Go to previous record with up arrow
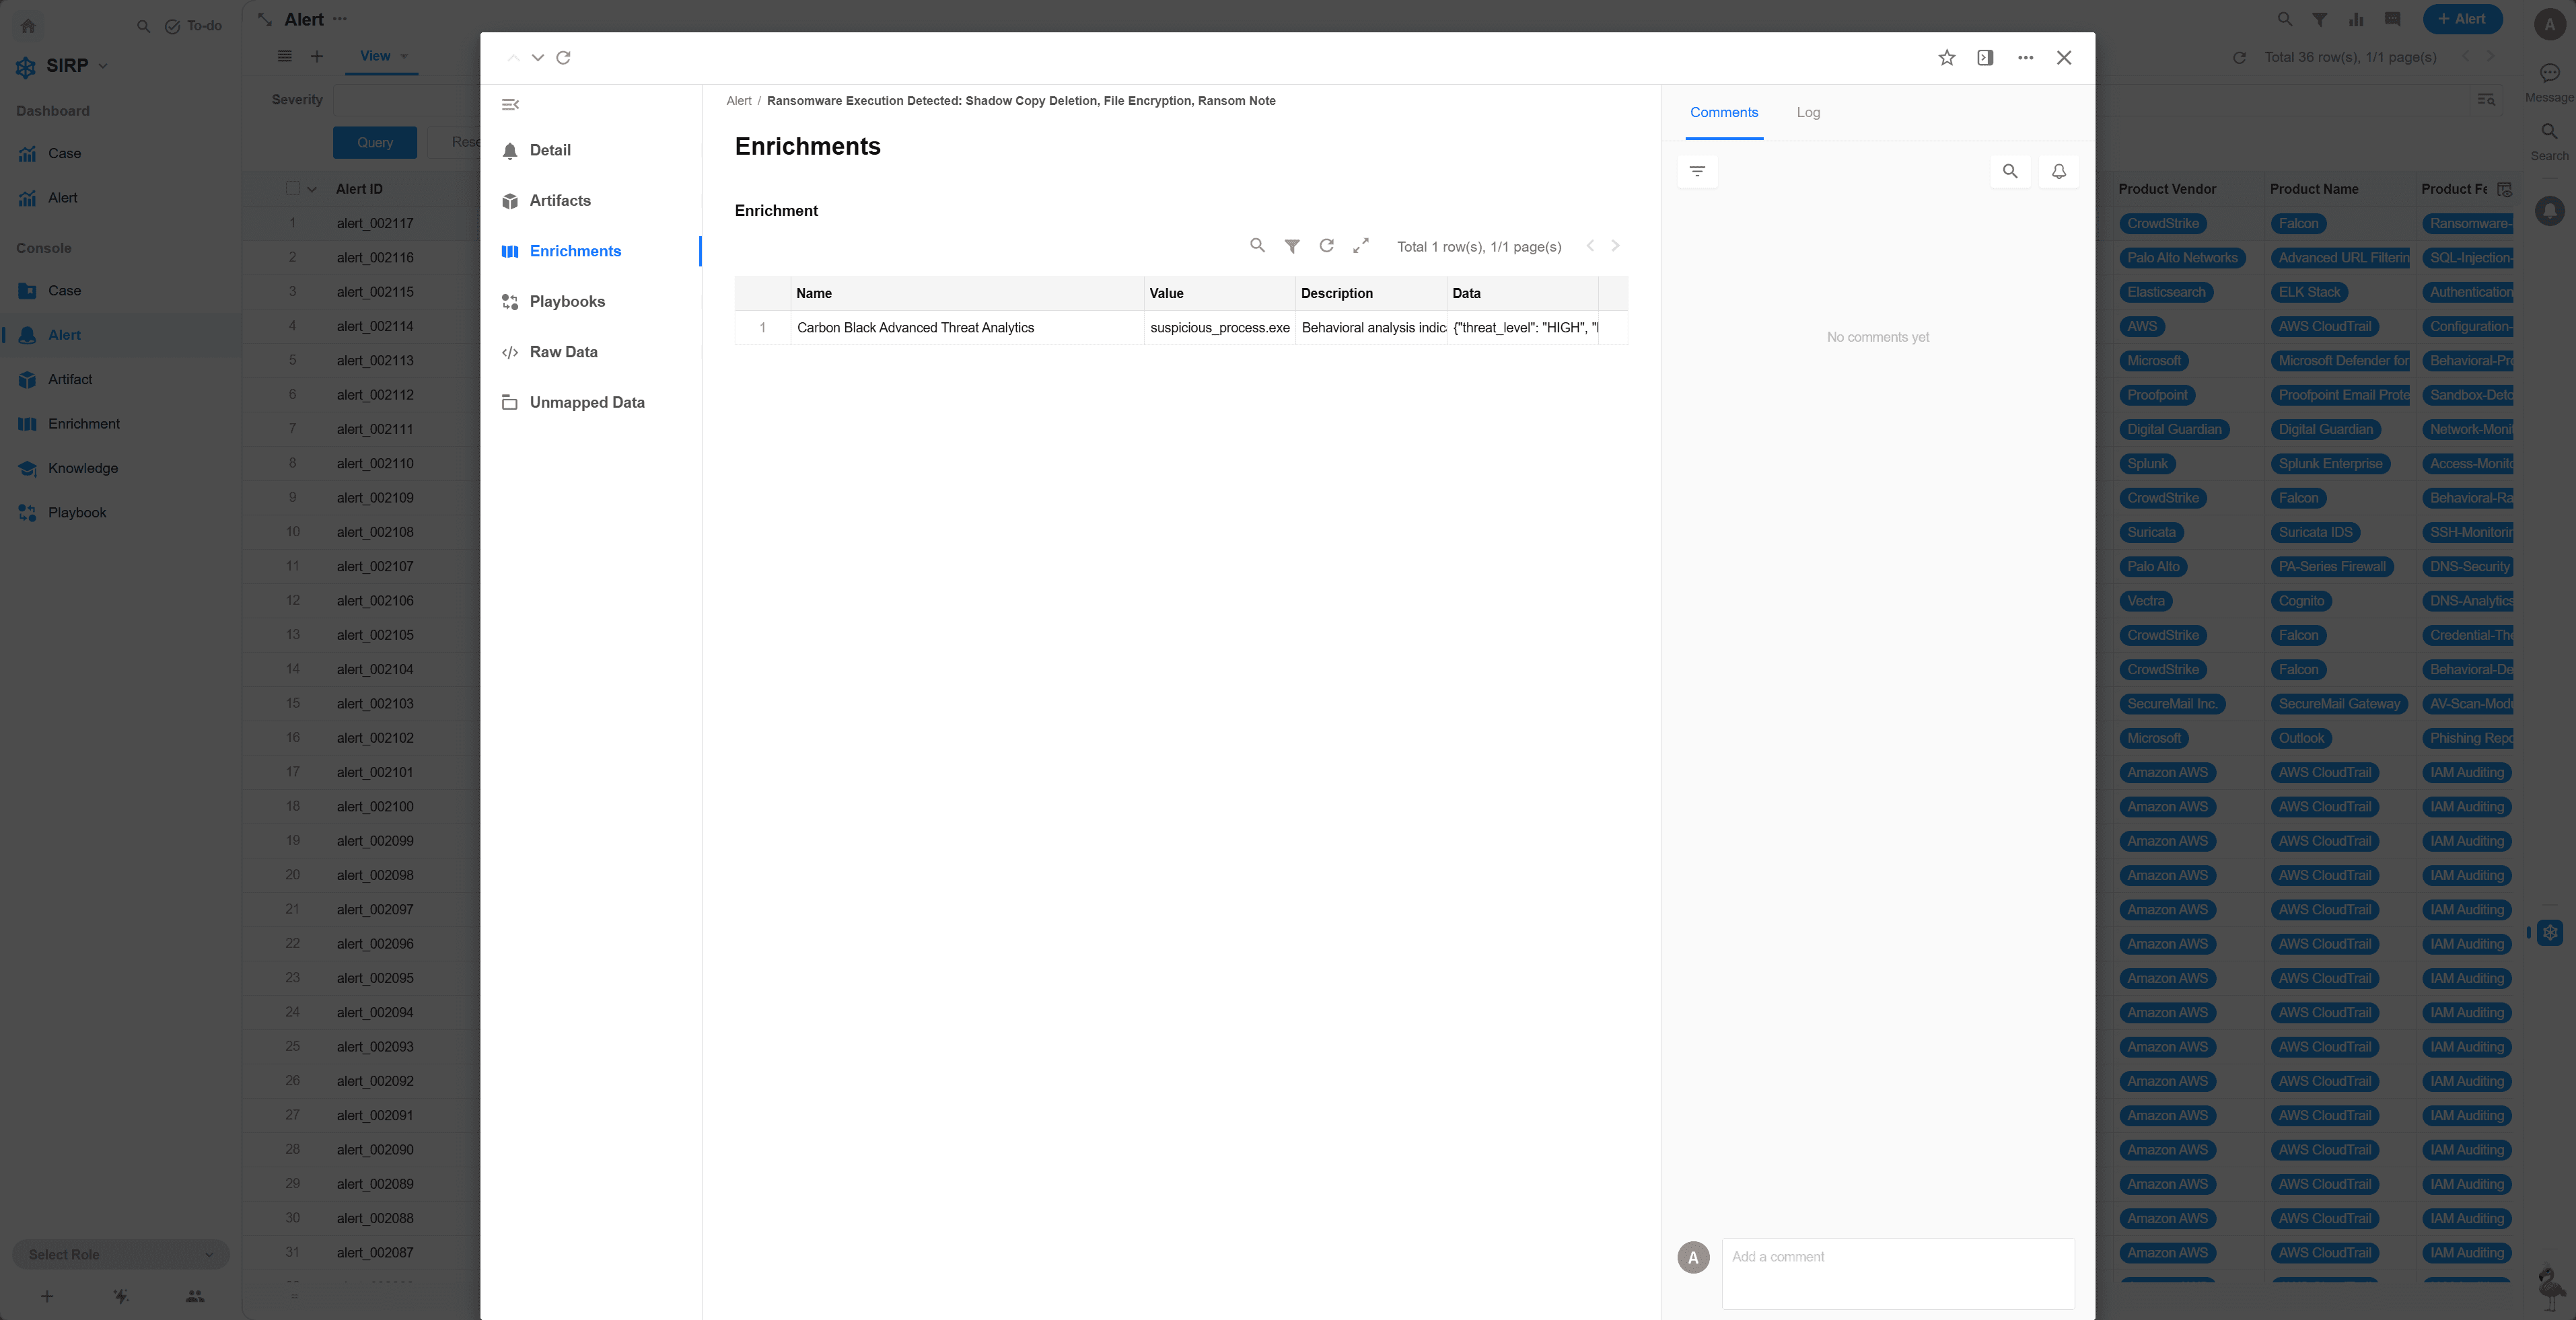 (513, 58)
